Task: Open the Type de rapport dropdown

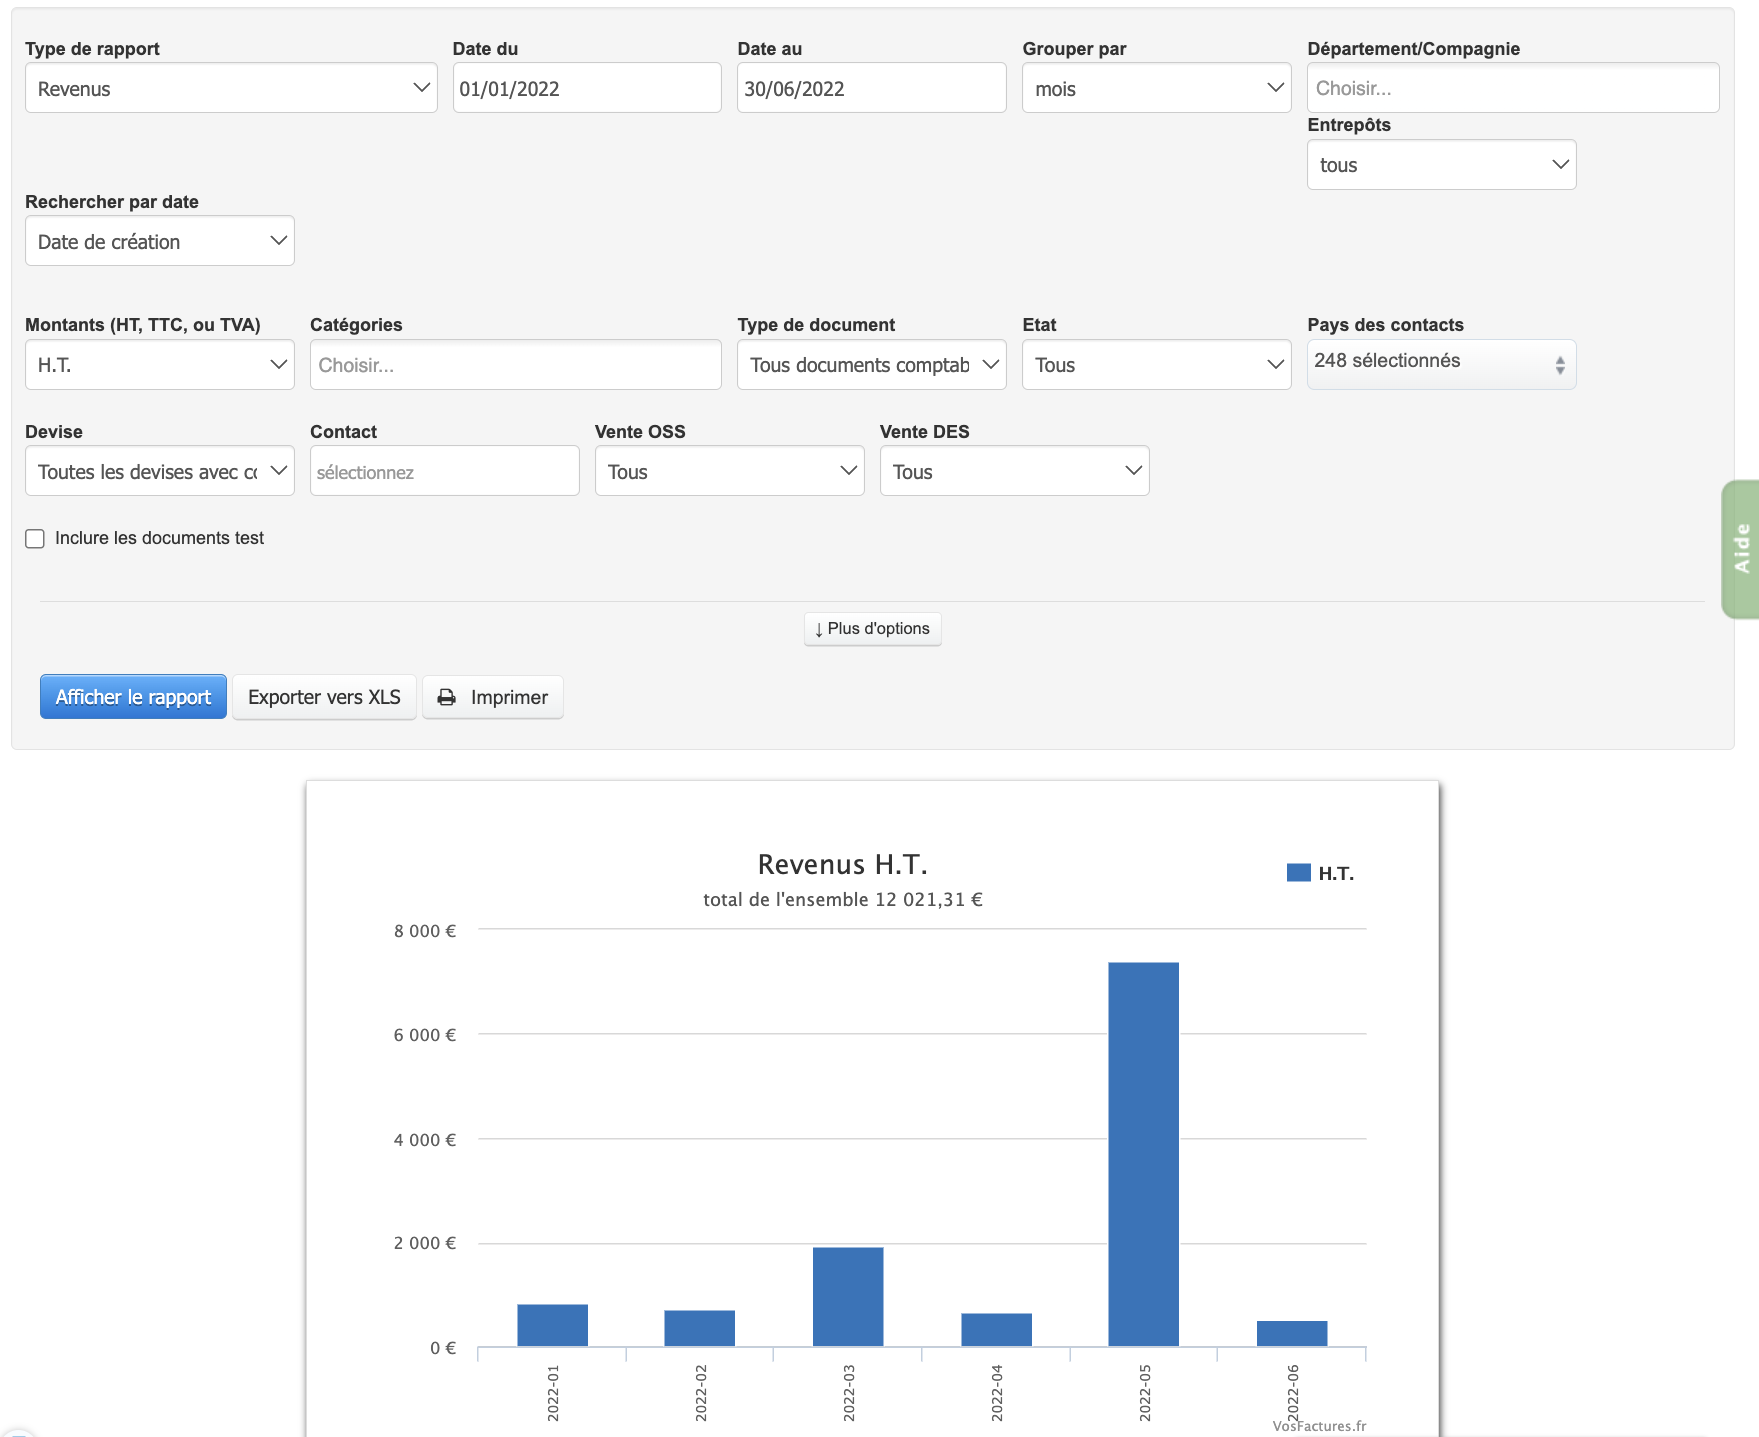Action: coord(231,88)
